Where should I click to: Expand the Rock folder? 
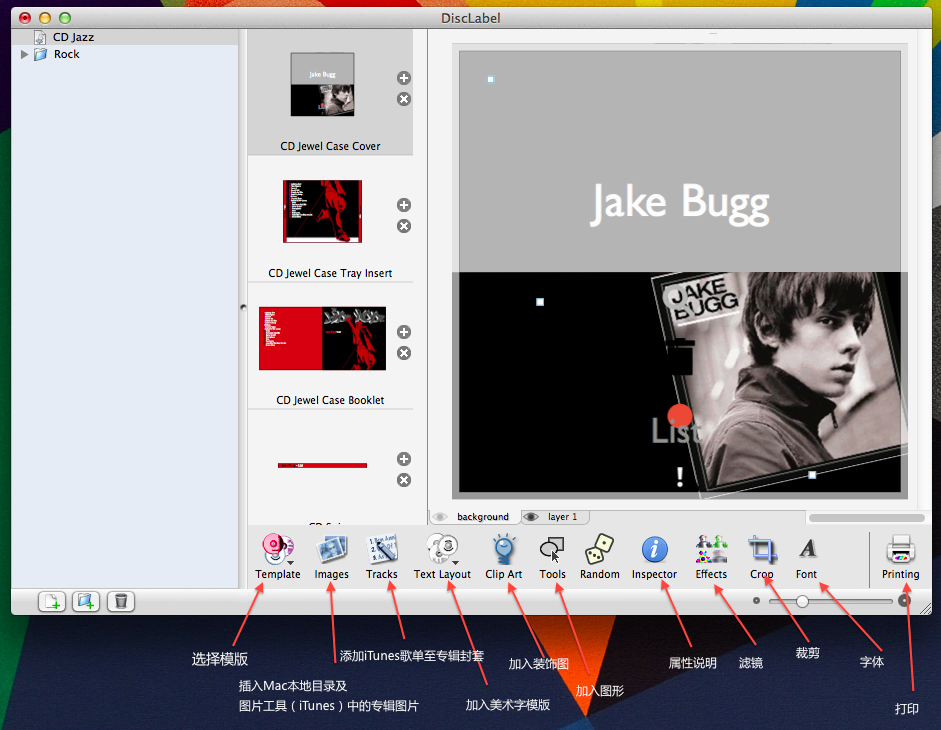point(25,55)
